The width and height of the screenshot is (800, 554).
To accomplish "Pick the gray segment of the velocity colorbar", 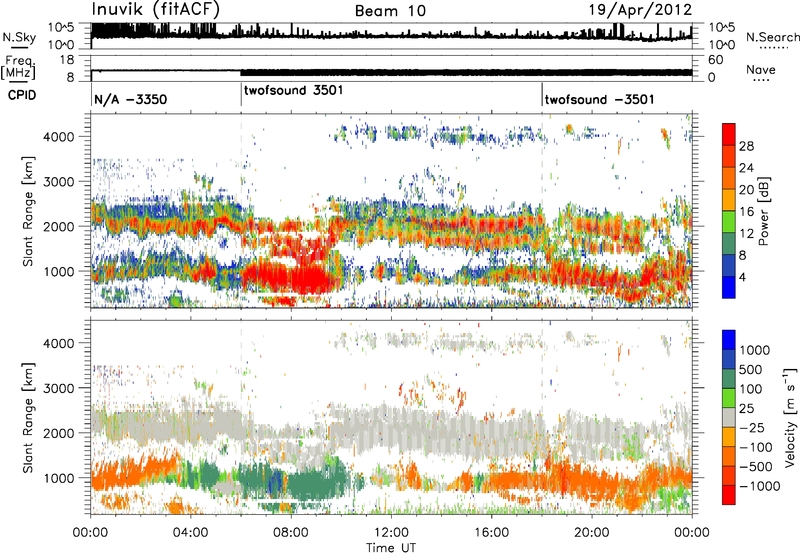I will (729, 418).
